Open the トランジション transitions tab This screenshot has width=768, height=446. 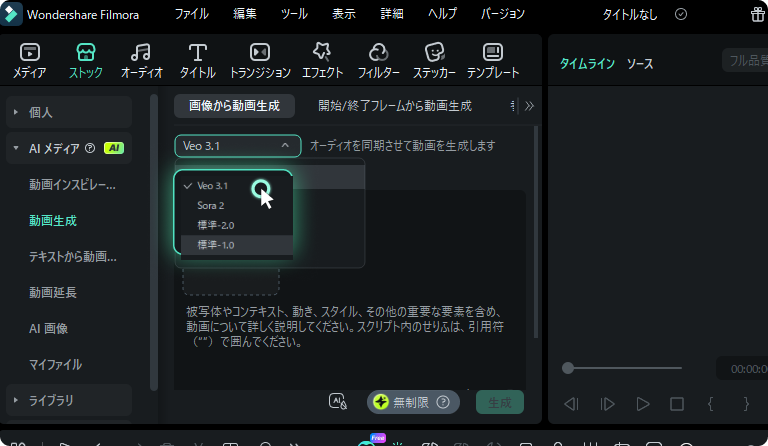[x=260, y=61]
